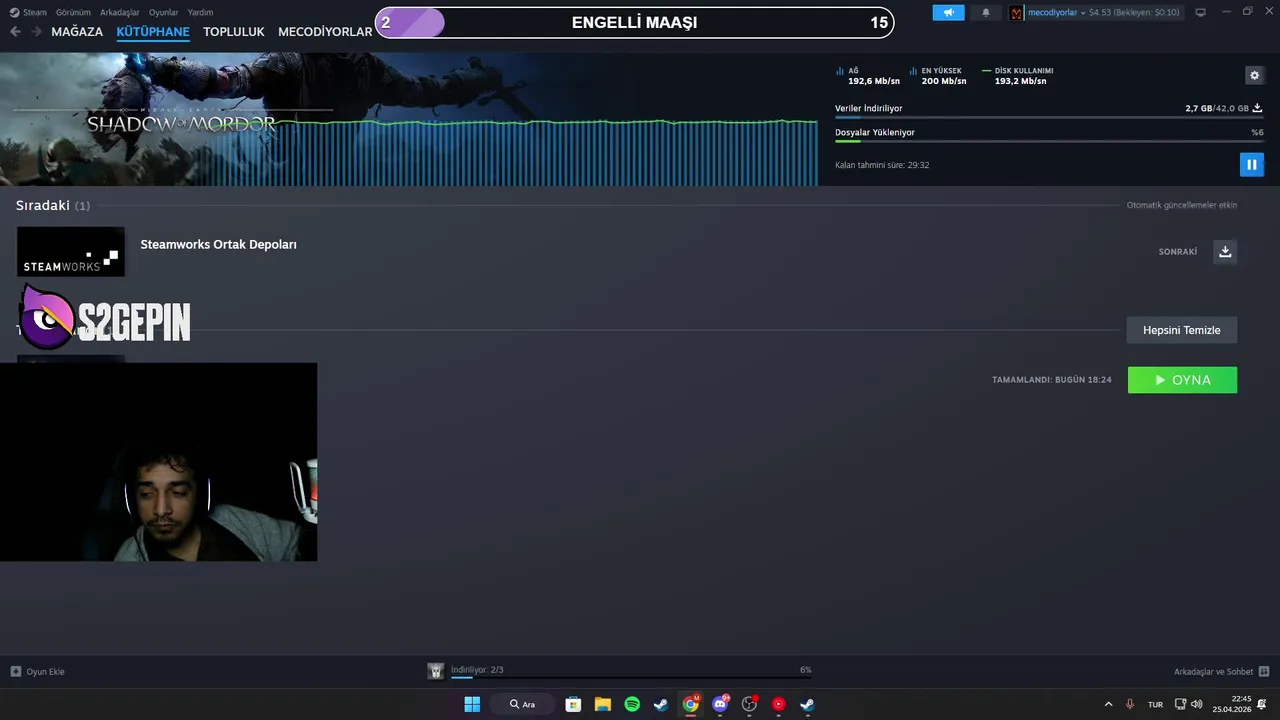Open the Arkadaşlar menu
The image size is (1280, 720).
pos(120,12)
